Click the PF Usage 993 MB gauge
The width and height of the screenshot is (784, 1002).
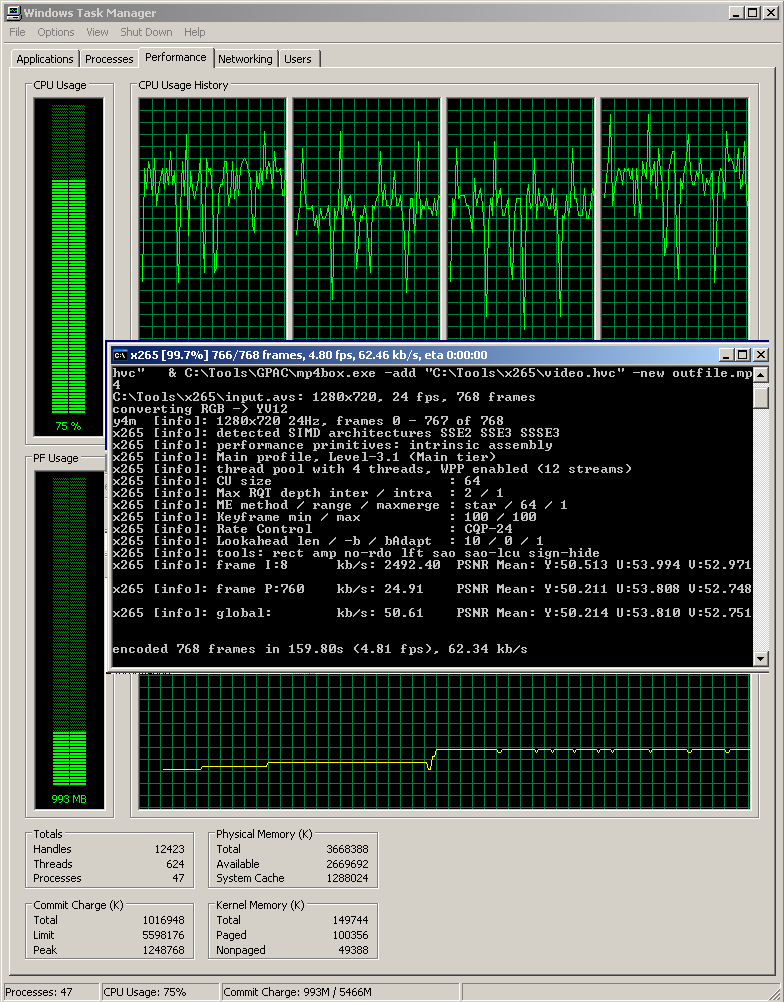tap(68, 640)
